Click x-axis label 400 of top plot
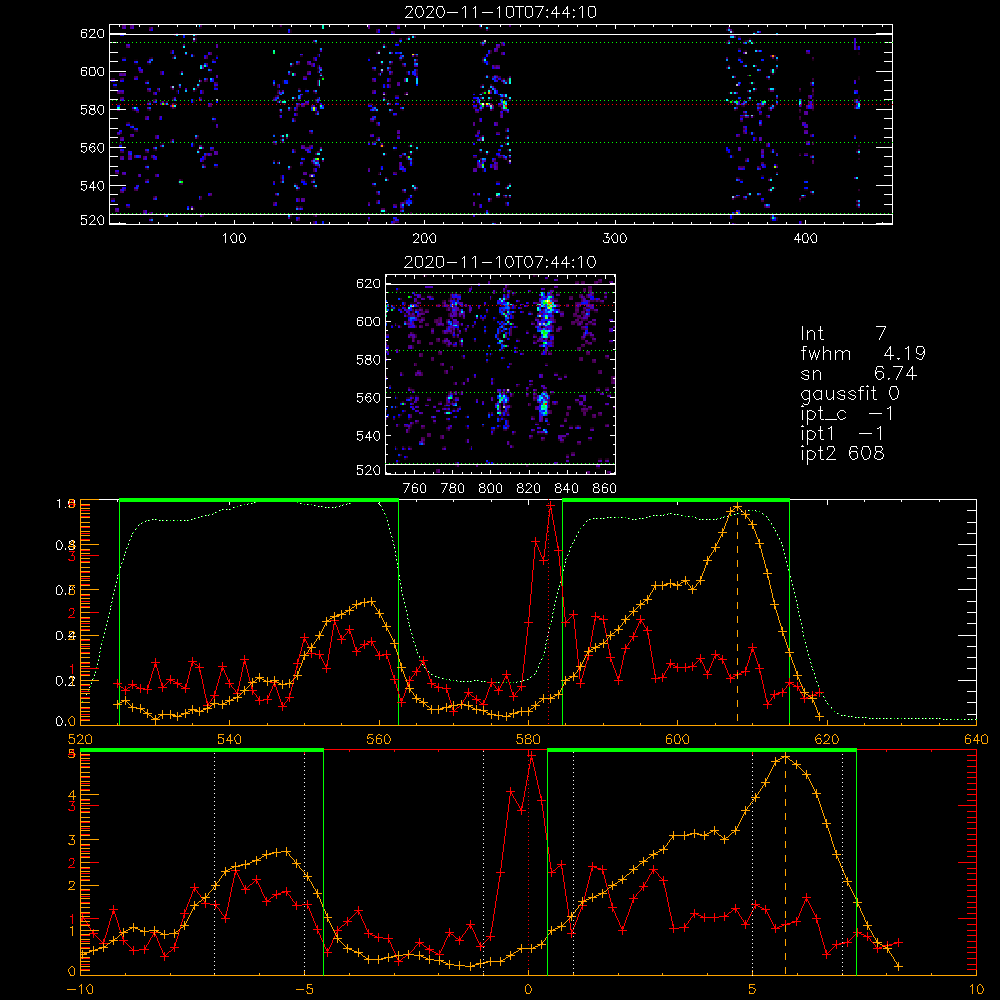The image size is (1000, 1000). 805,239
